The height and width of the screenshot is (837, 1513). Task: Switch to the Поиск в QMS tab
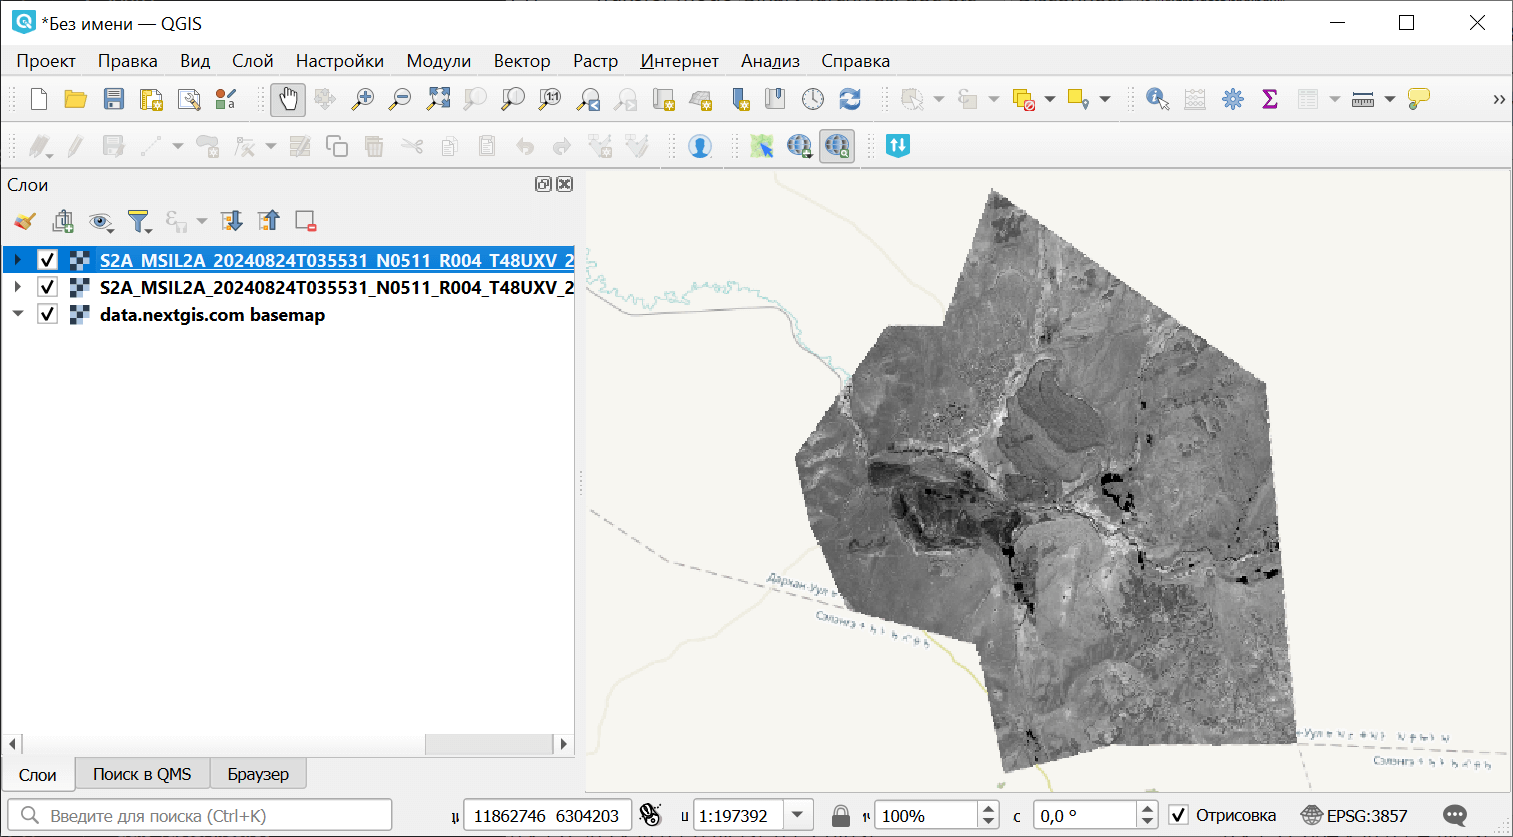142,774
